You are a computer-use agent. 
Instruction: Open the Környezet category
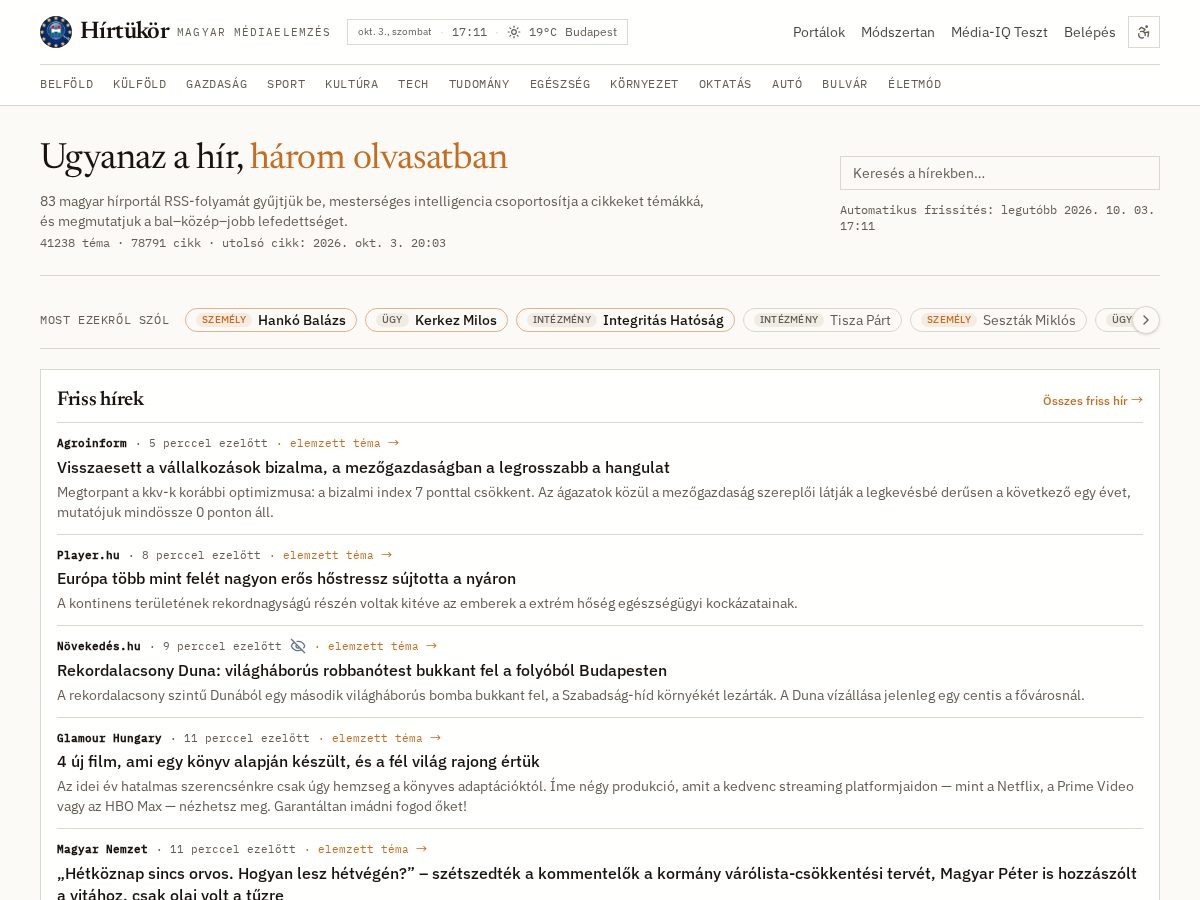644,84
